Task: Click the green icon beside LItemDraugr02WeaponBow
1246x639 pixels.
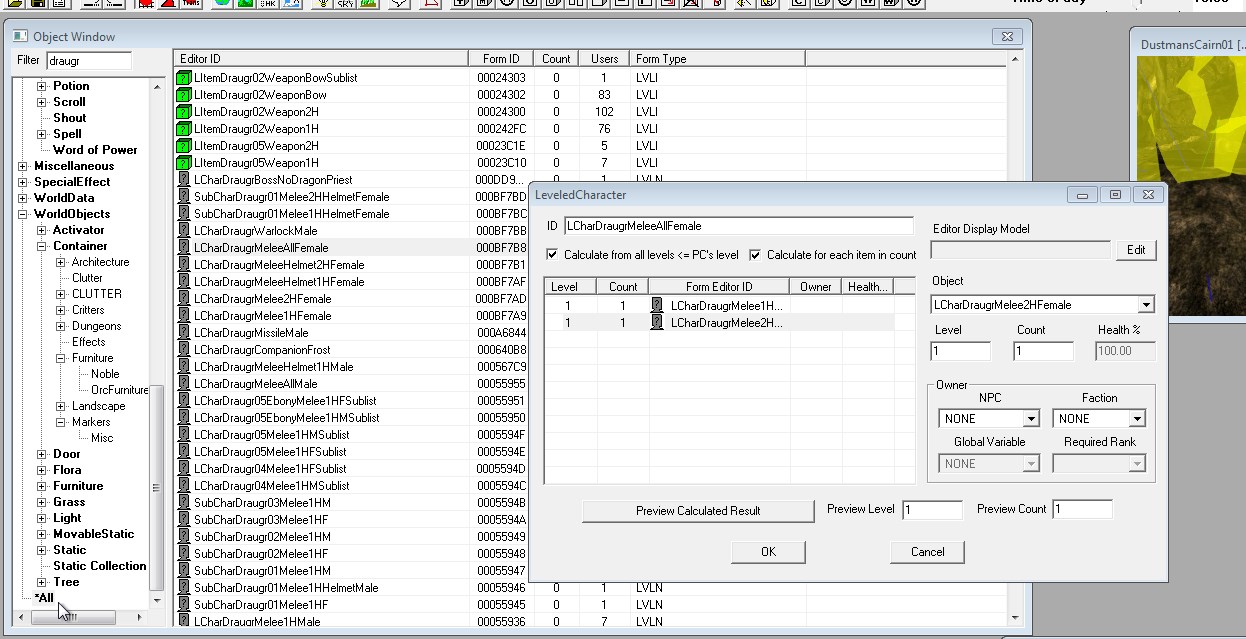Action: point(183,95)
